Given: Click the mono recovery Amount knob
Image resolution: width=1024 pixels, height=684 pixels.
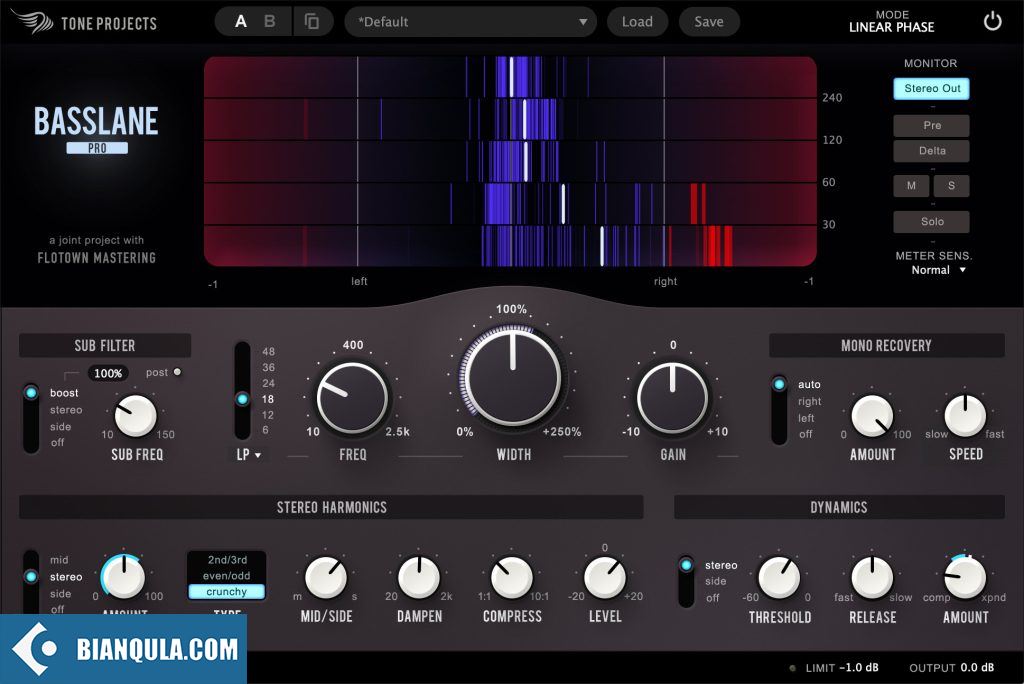Looking at the screenshot, I should pos(872,415).
